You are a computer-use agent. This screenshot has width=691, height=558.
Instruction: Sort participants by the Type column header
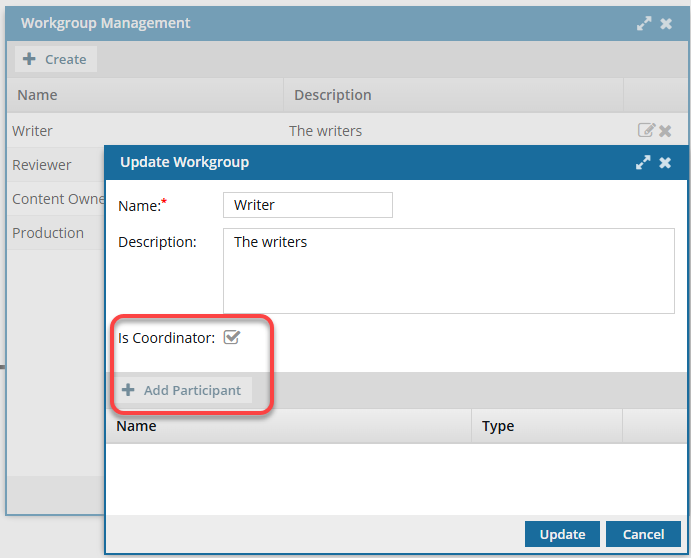498,426
